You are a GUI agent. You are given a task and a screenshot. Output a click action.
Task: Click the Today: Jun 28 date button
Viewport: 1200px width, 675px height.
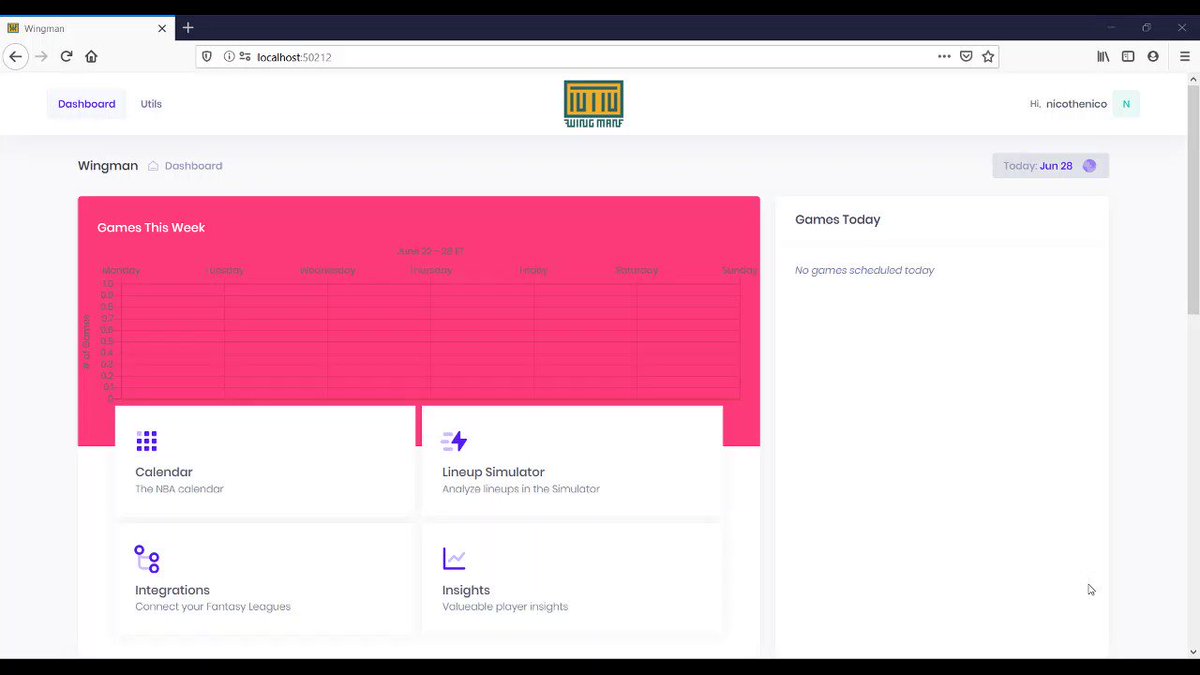coord(1050,166)
